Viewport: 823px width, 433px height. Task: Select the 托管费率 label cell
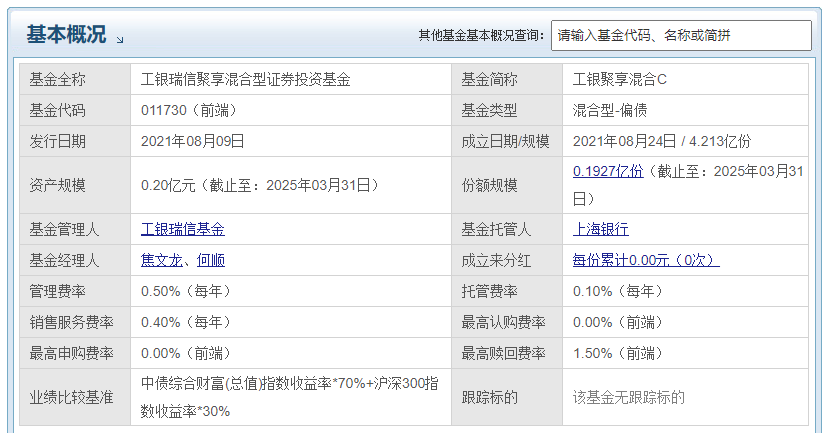pyautogui.click(x=507, y=291)
